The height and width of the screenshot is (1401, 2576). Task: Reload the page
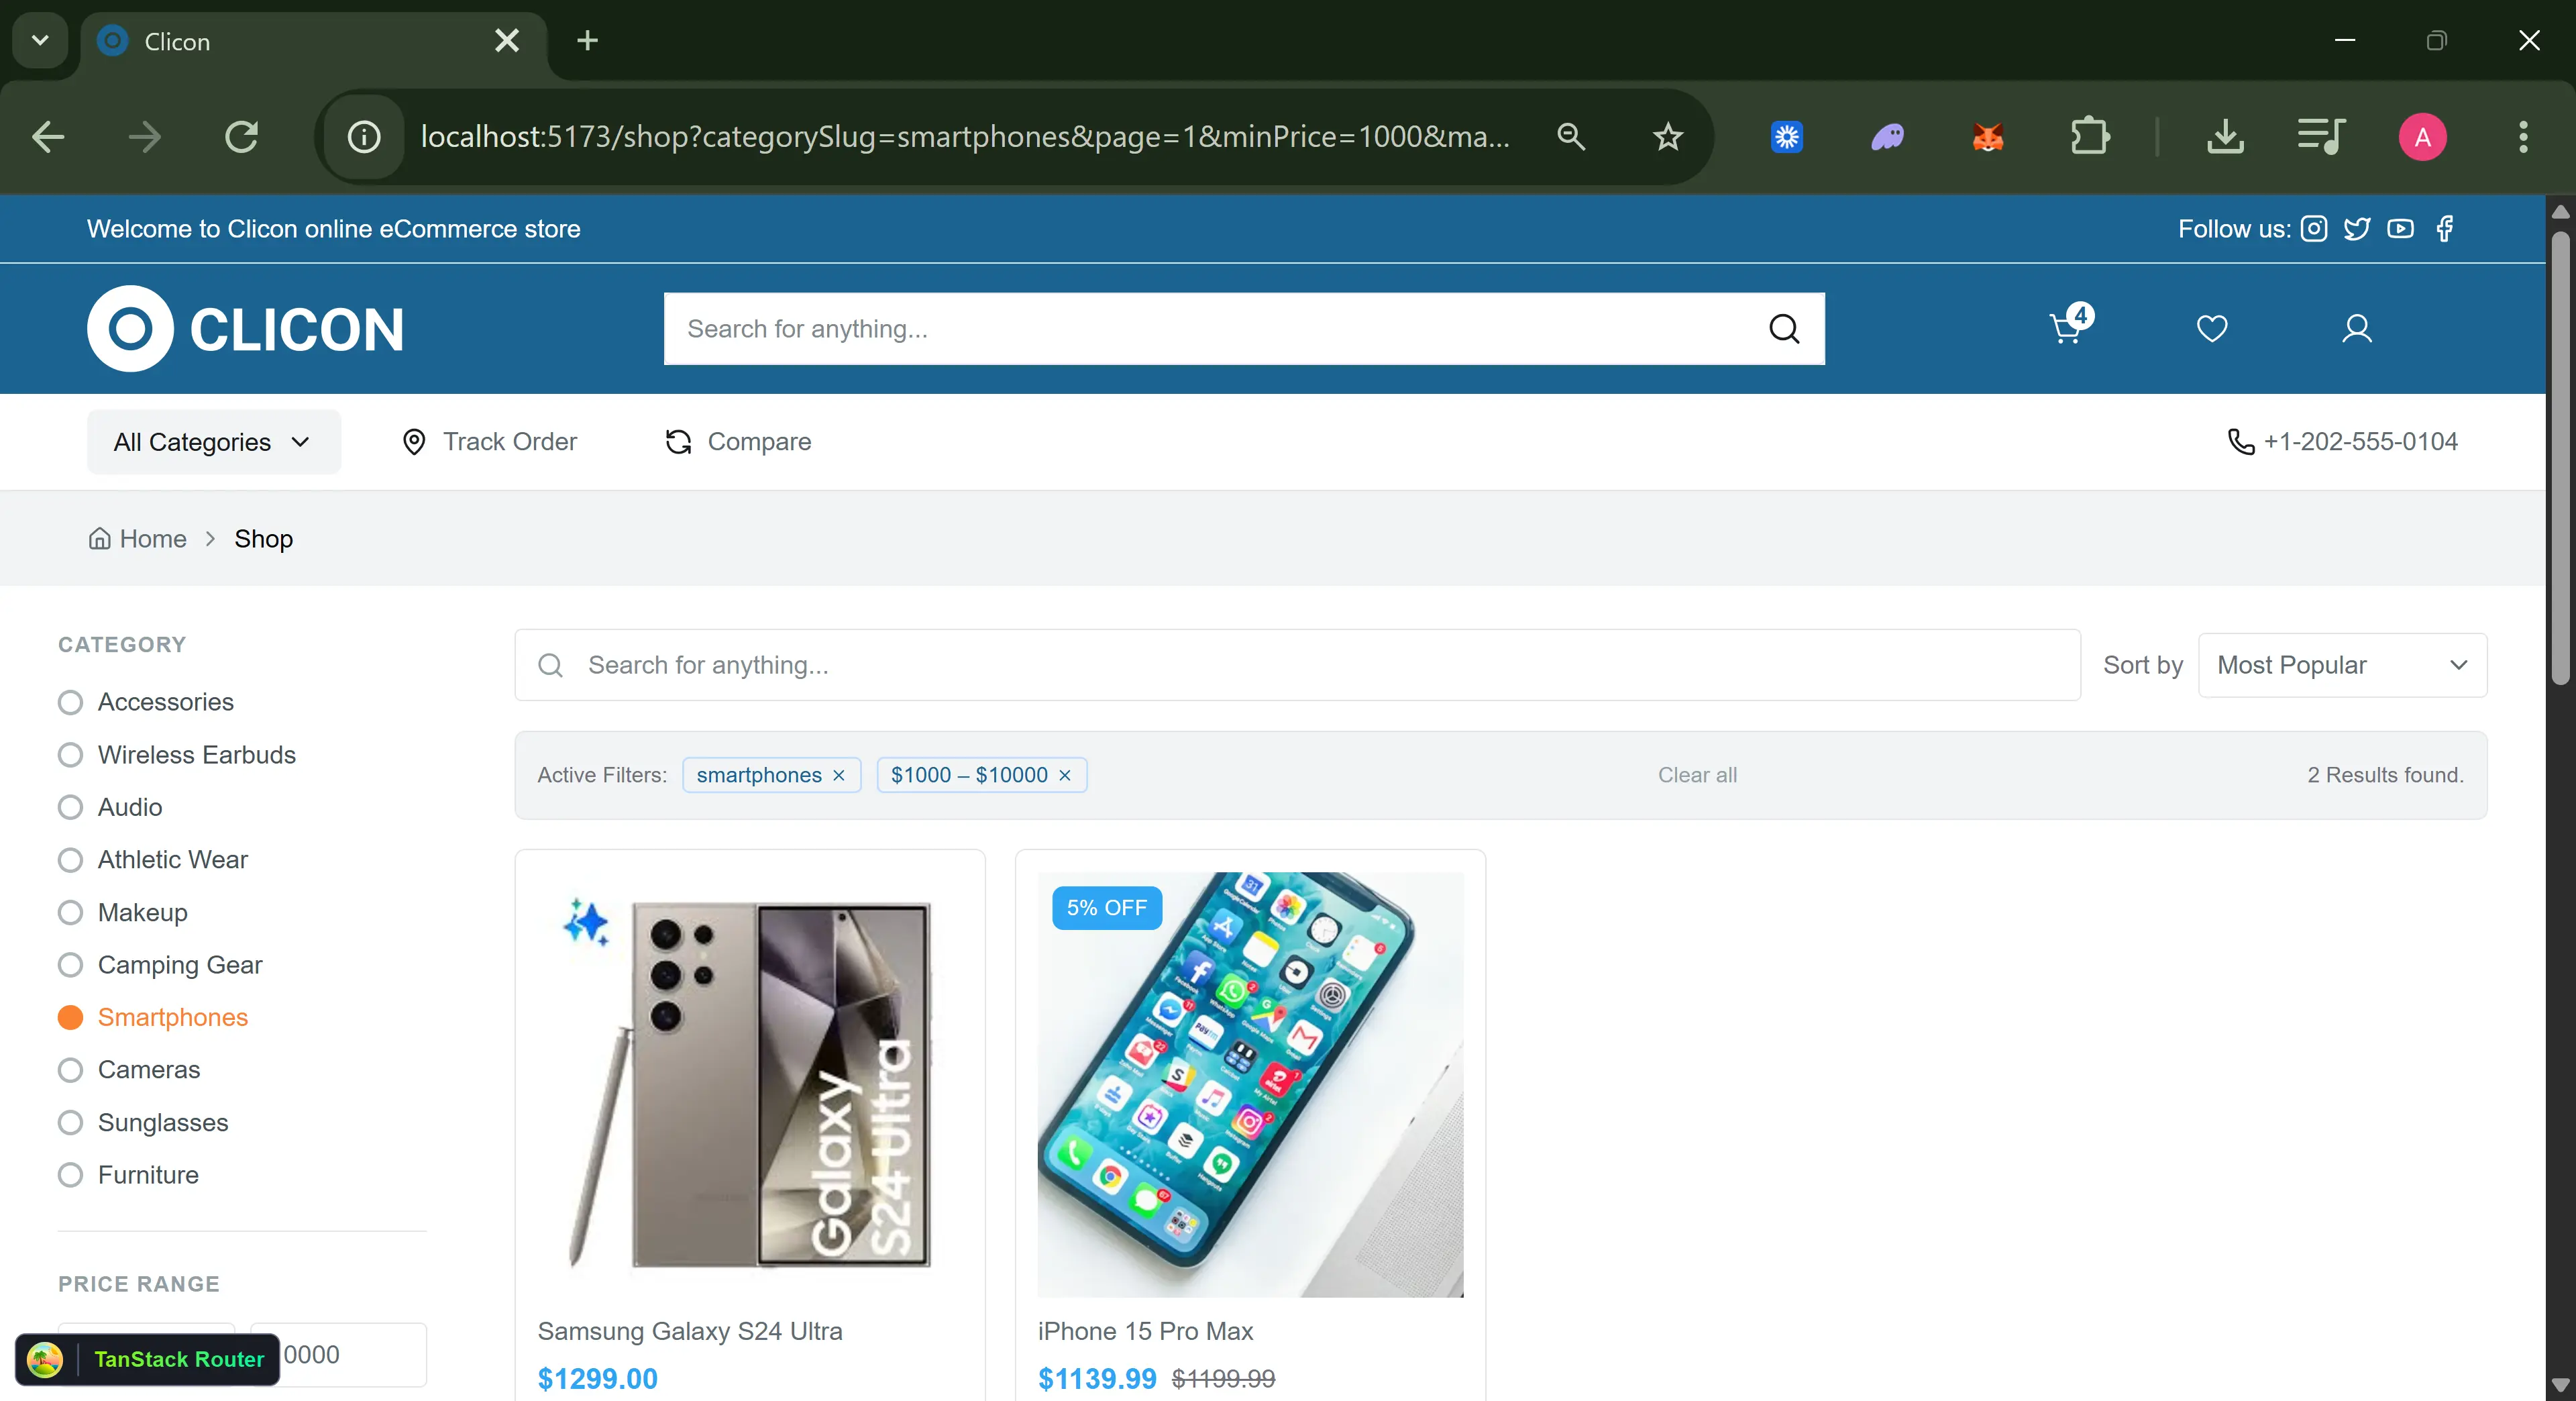pos(241,137)
